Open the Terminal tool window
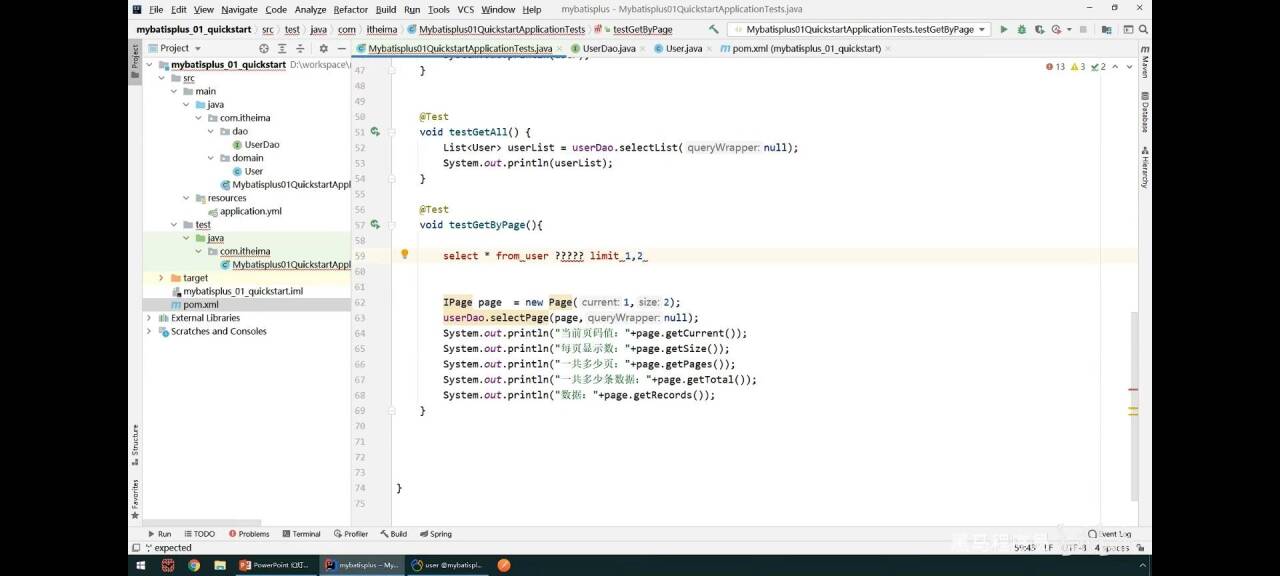 pos(301,534)
